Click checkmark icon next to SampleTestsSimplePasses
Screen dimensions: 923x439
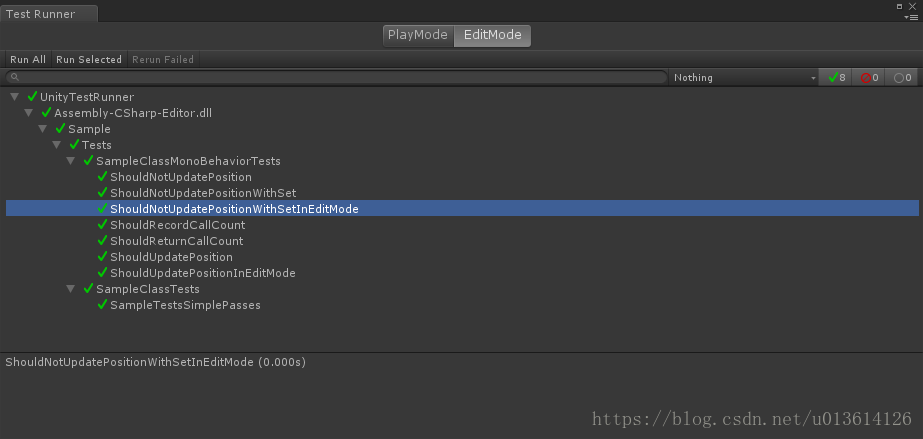click(x=103, y=305)
